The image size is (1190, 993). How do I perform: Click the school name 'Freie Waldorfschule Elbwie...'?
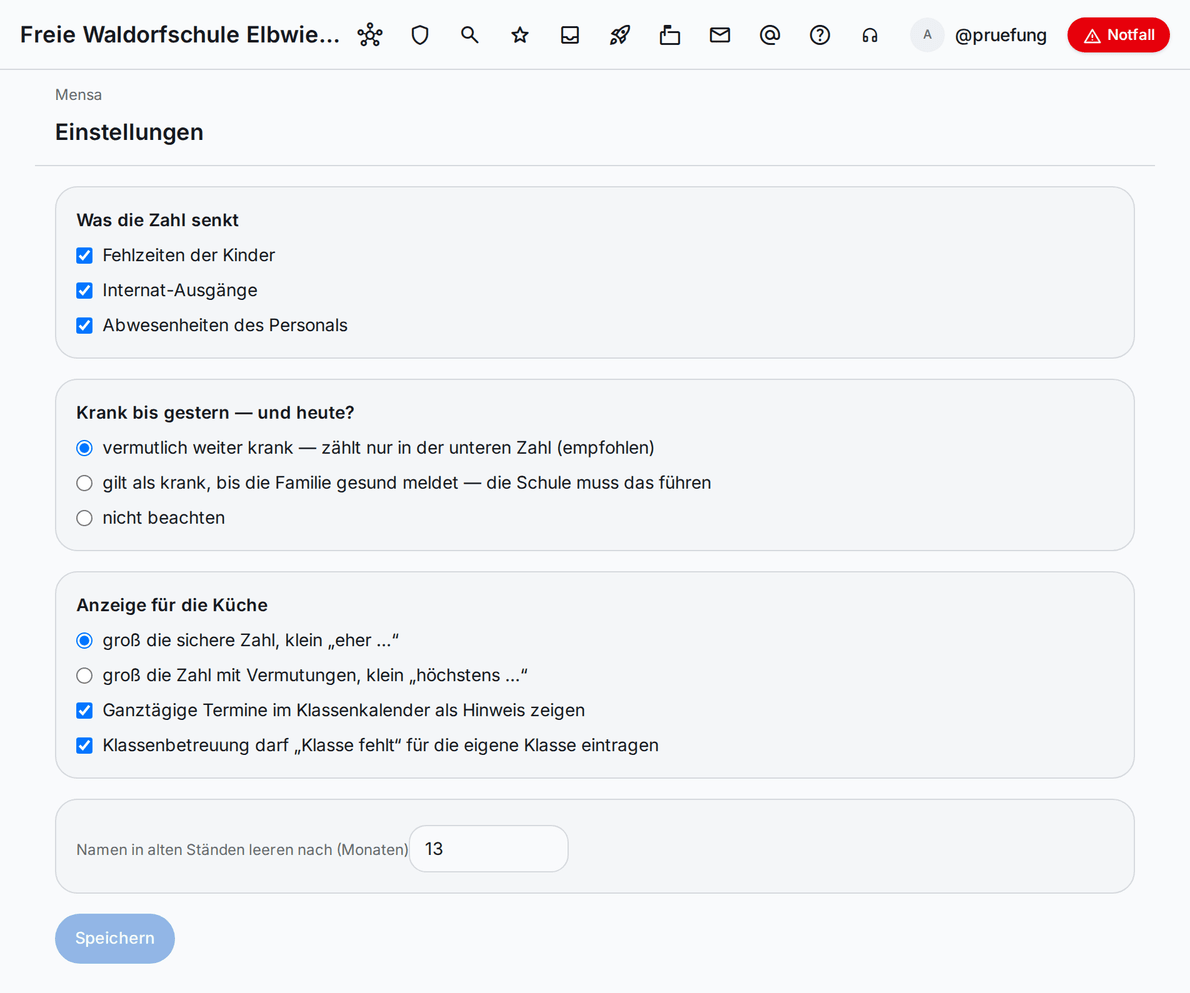(180, 35)
